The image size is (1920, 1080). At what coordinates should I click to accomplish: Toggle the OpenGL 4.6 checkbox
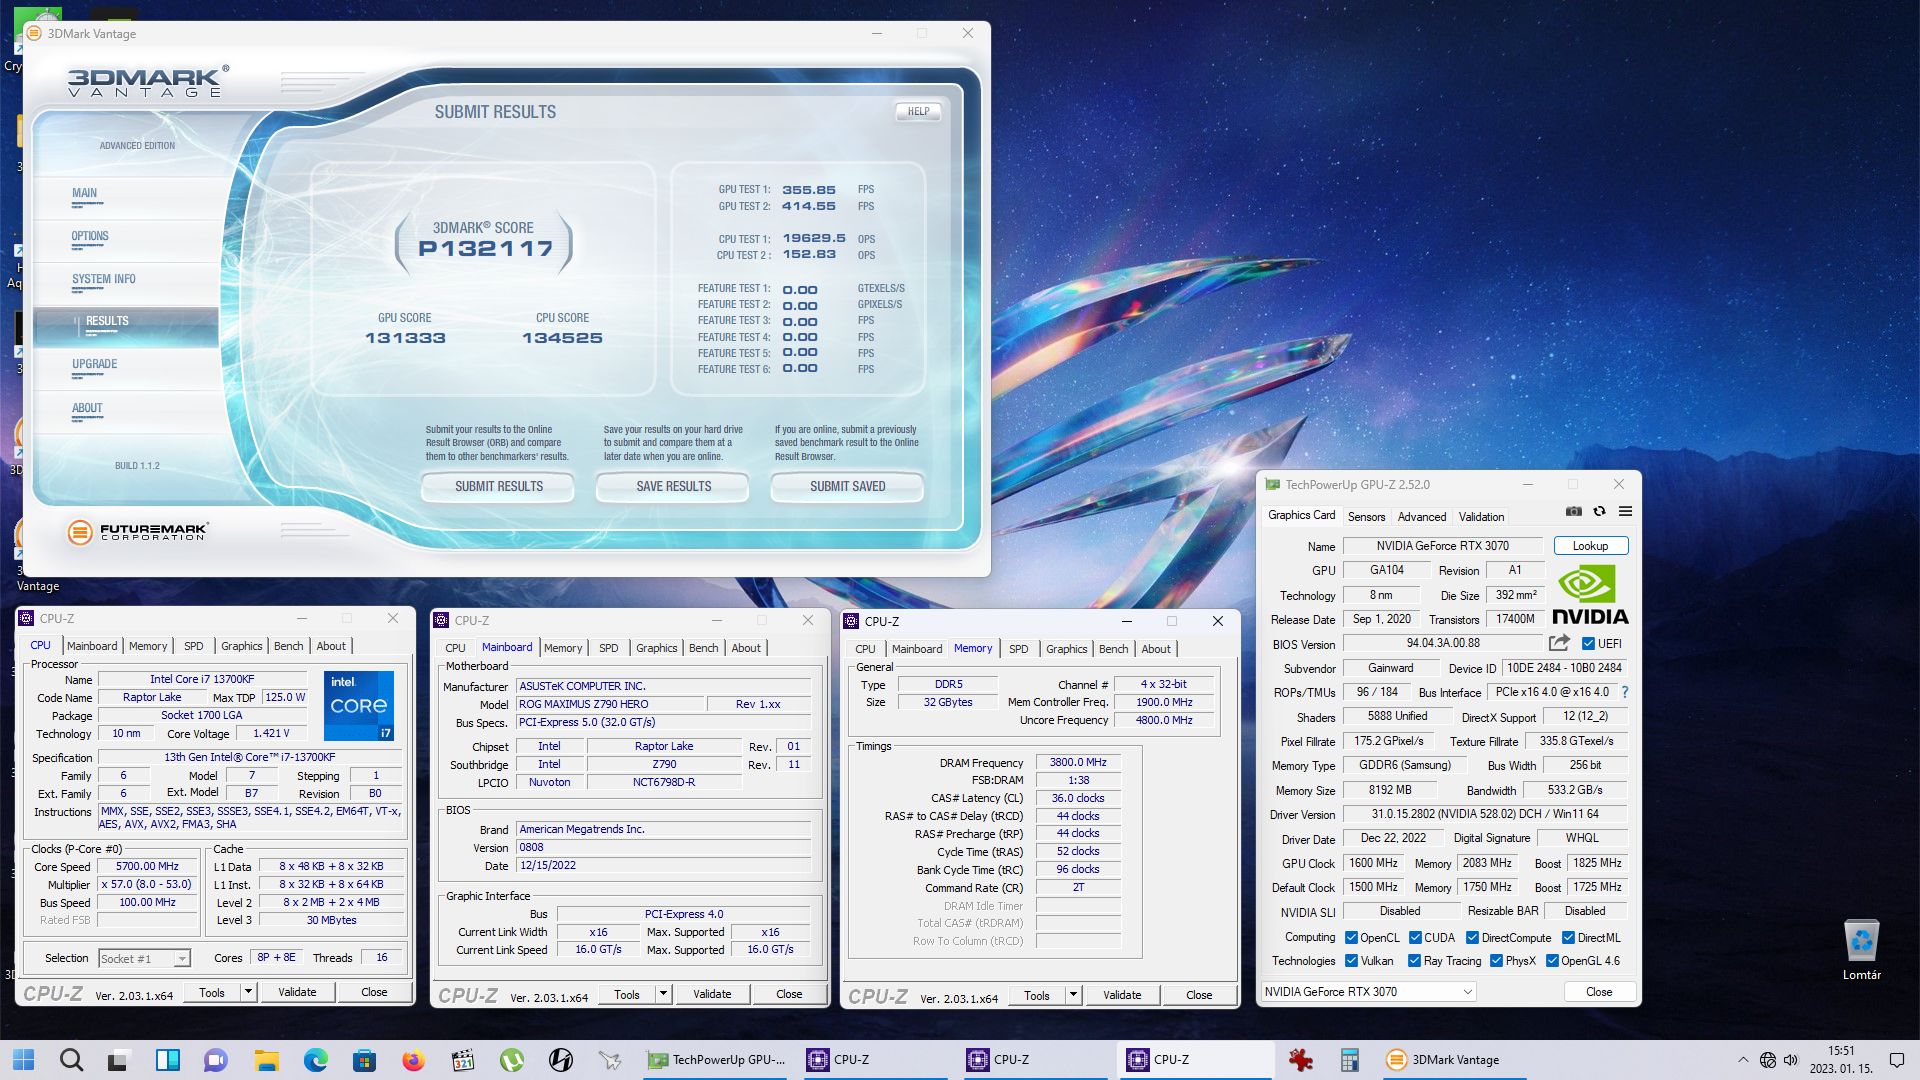tap(1552, 961)
